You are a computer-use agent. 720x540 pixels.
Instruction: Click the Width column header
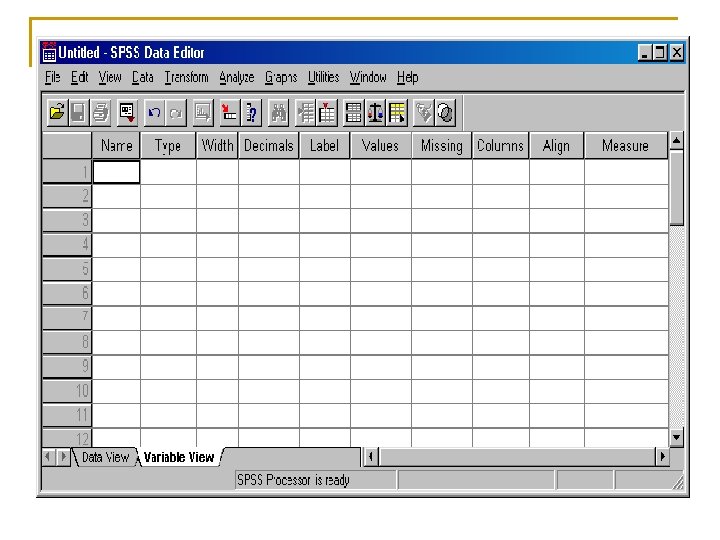tap(217, 146)
